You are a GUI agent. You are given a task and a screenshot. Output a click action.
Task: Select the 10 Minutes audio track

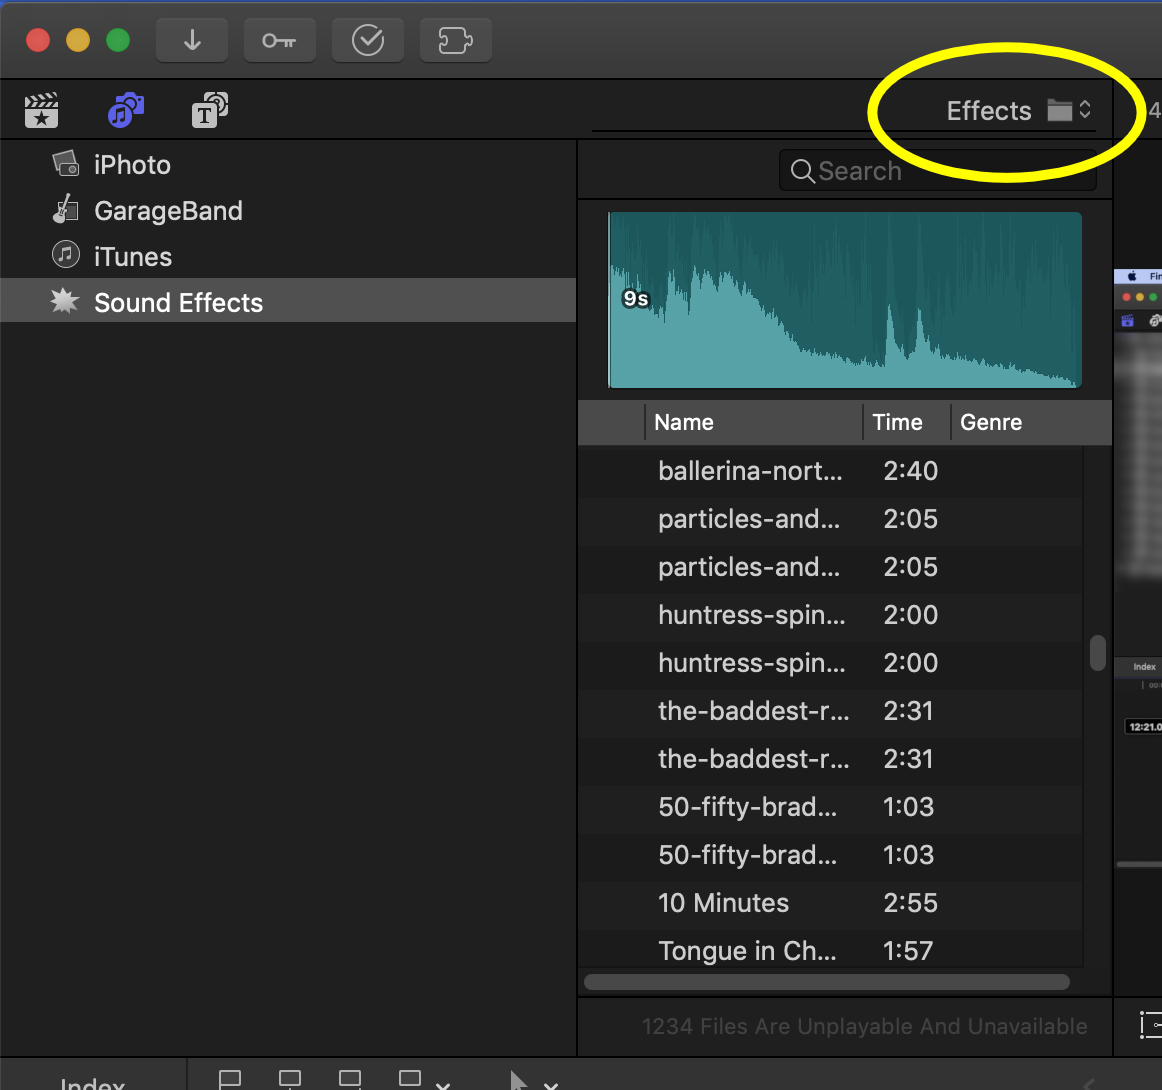tap(723, 903)
